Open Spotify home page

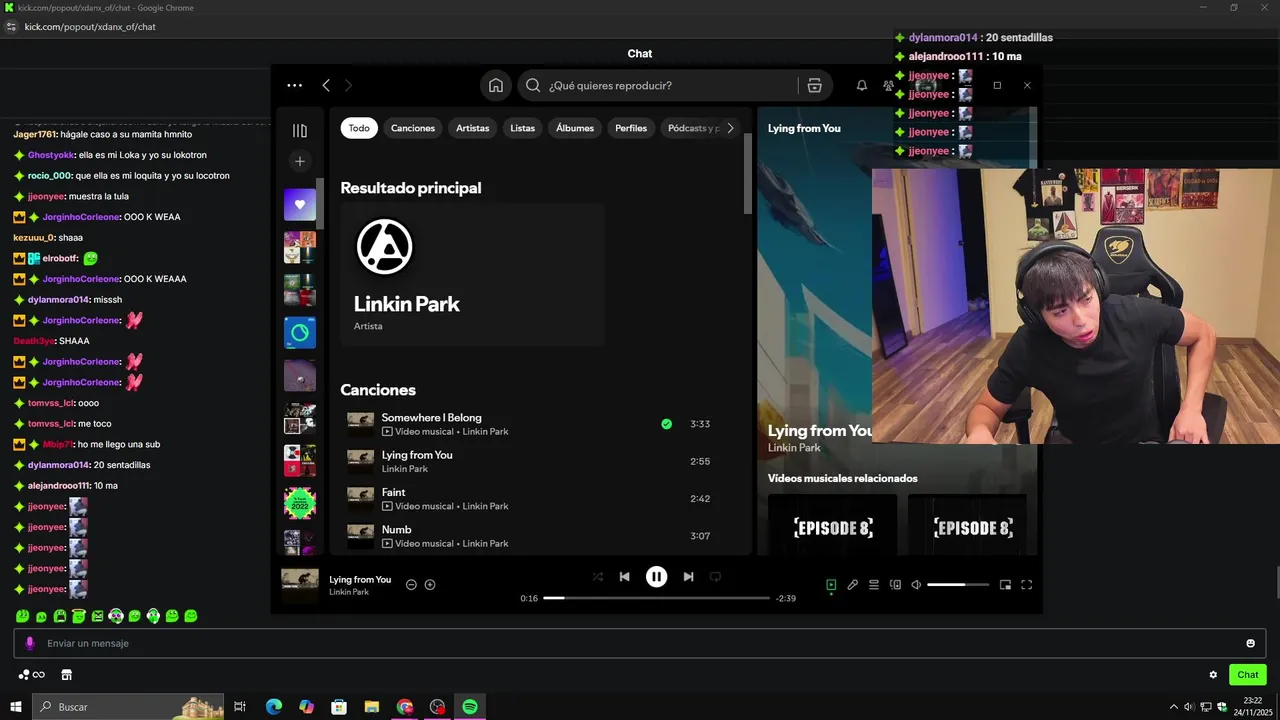coord(496,85)
